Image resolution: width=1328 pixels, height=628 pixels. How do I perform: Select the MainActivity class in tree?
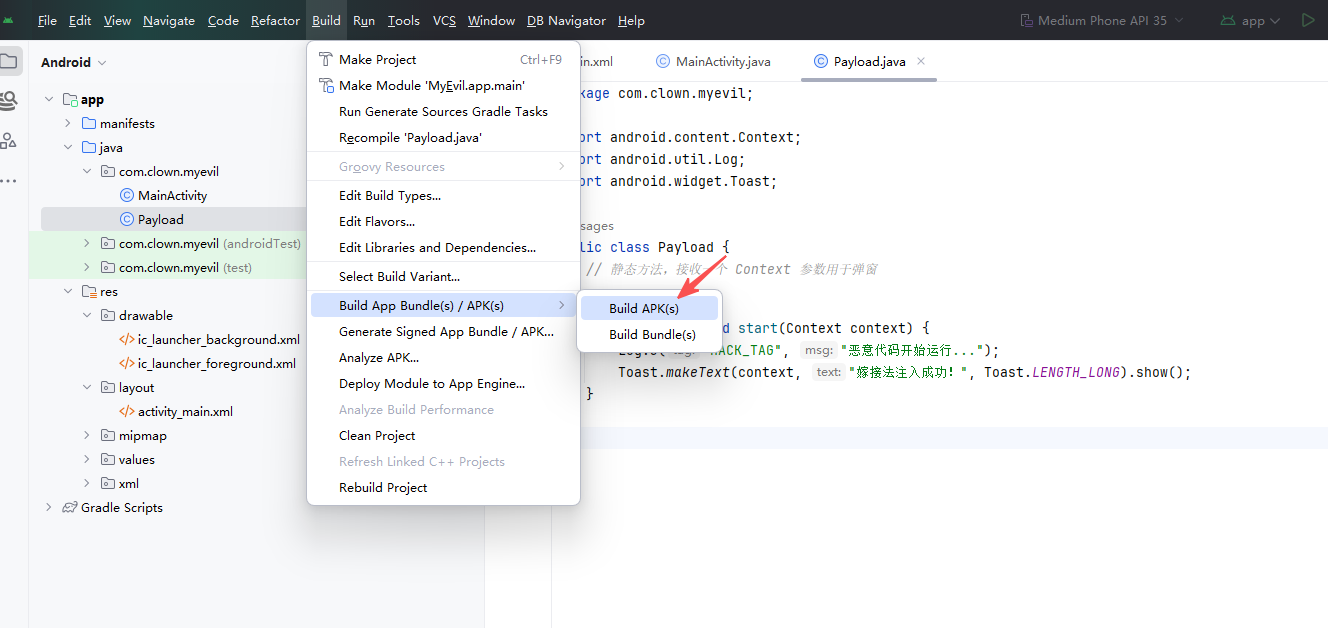pyautogui.click(x=172, y=196)
